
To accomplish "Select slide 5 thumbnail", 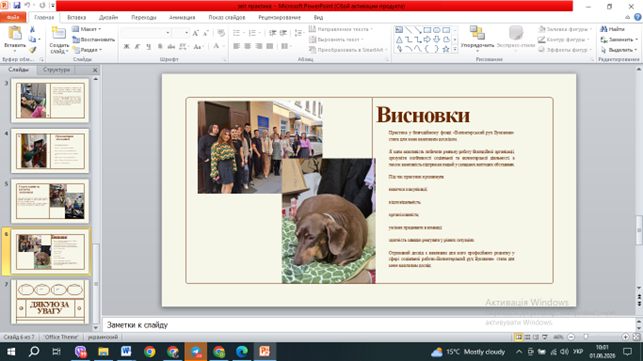I will coord(50,201).
